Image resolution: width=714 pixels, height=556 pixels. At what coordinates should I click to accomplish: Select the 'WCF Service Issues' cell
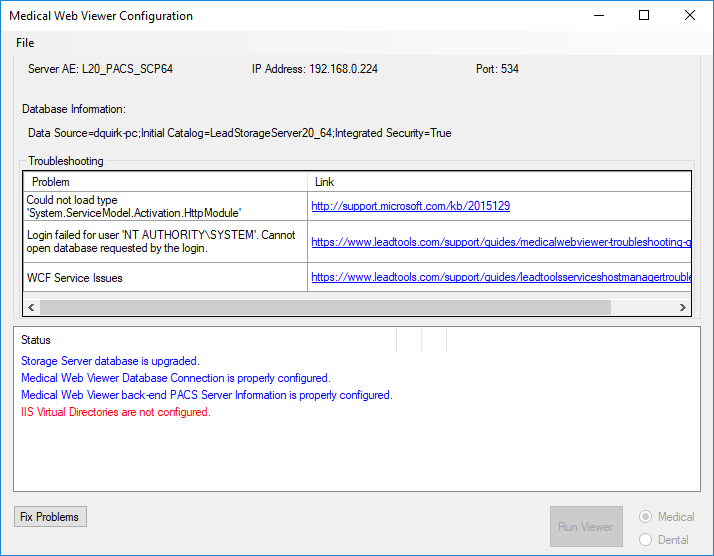click(x=165, y=277)
